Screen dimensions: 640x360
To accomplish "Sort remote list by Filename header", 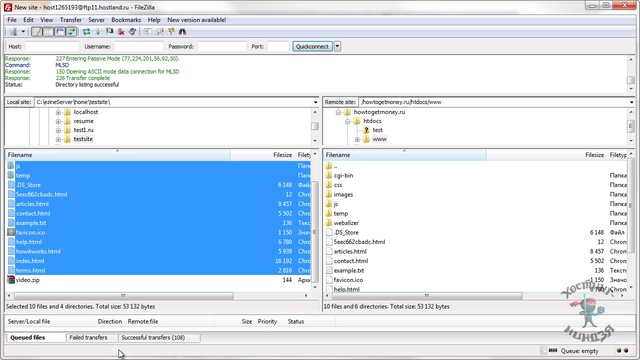I will coord(405,155).
